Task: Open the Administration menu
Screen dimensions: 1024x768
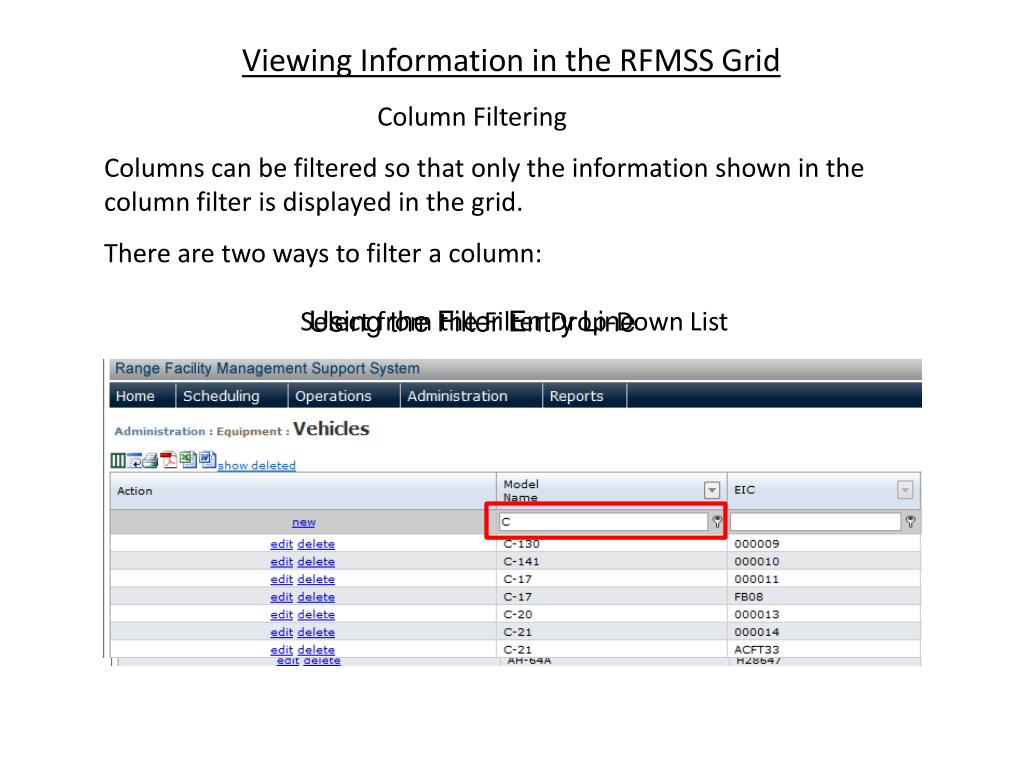Action: (x=457, y=396)
